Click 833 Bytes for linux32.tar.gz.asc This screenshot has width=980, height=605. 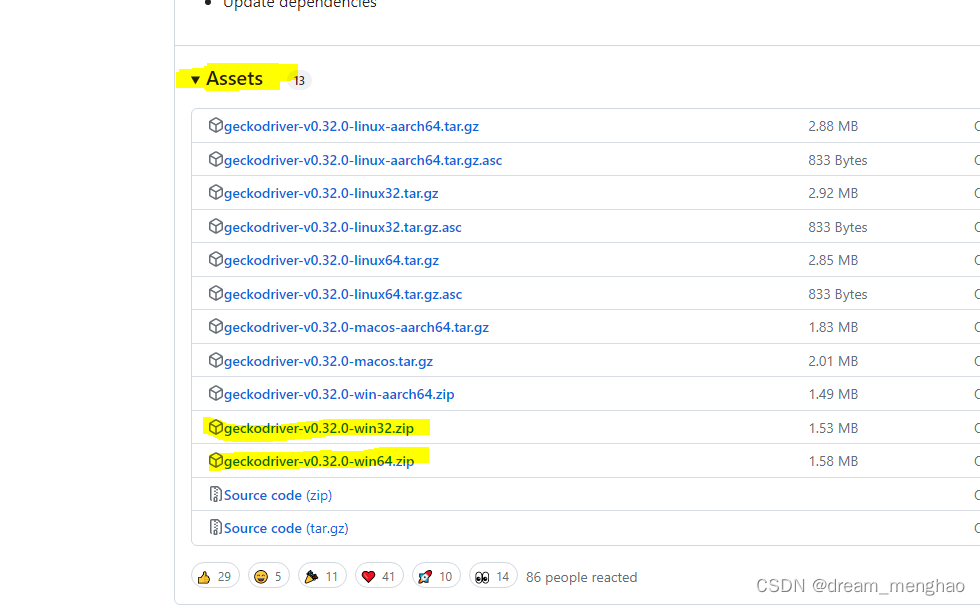[x=838, y=228]
